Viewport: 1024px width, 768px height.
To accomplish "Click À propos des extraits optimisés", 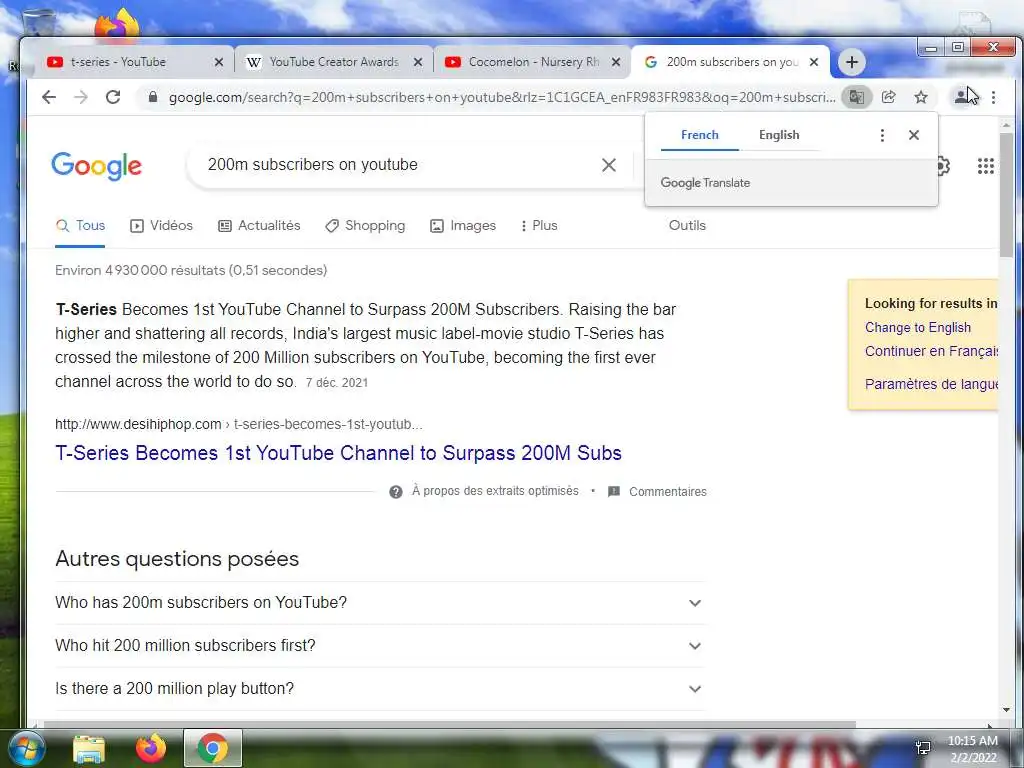I will point(495,491).
